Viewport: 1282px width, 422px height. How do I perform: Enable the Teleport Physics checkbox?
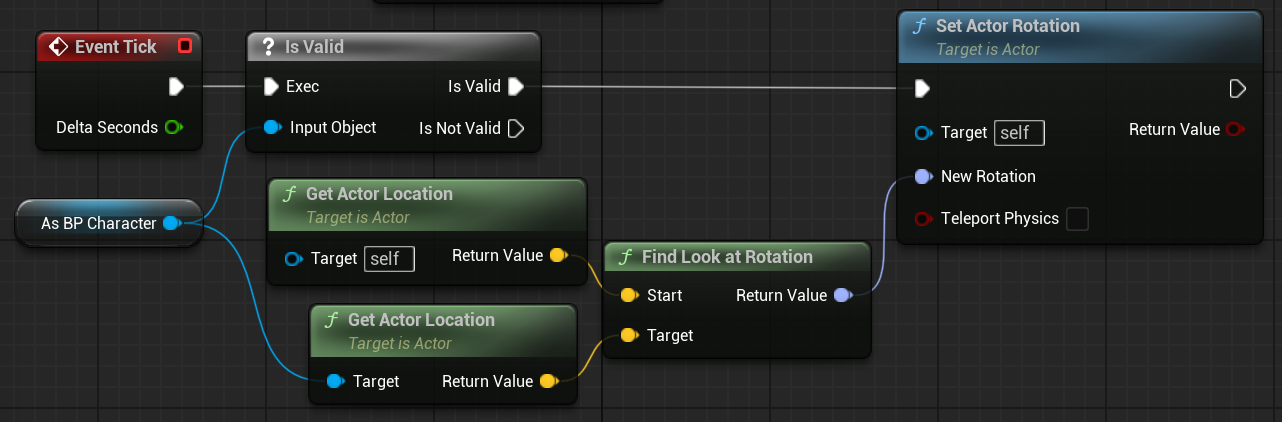[x=1077, y=218]
